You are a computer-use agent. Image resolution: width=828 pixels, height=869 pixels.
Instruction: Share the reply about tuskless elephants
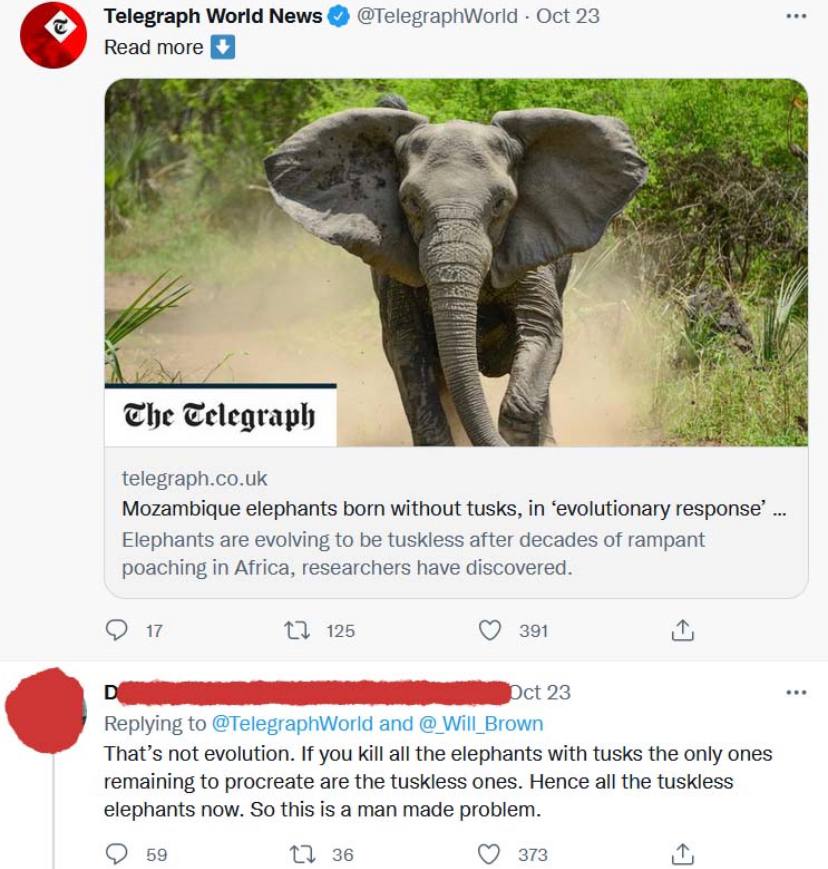coord(681,854)
